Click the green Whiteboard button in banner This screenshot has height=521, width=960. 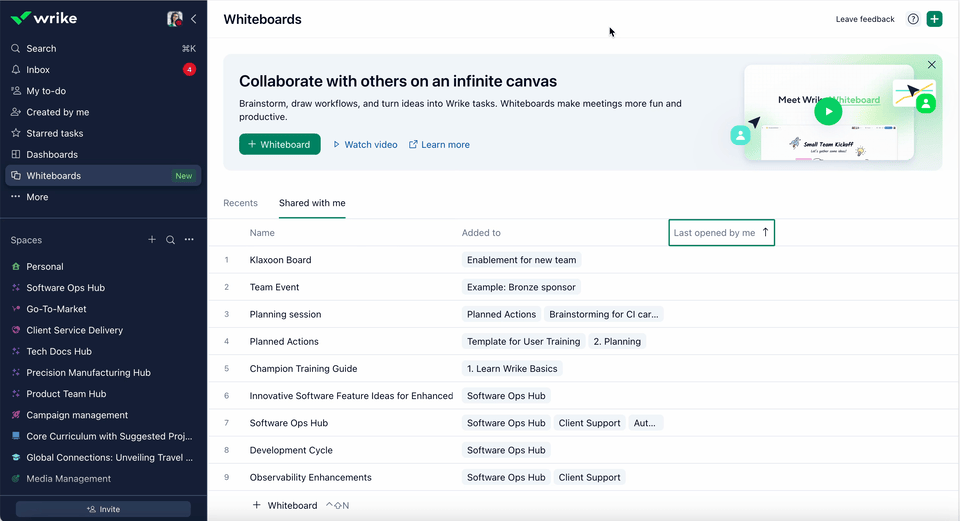pos(279,145)
